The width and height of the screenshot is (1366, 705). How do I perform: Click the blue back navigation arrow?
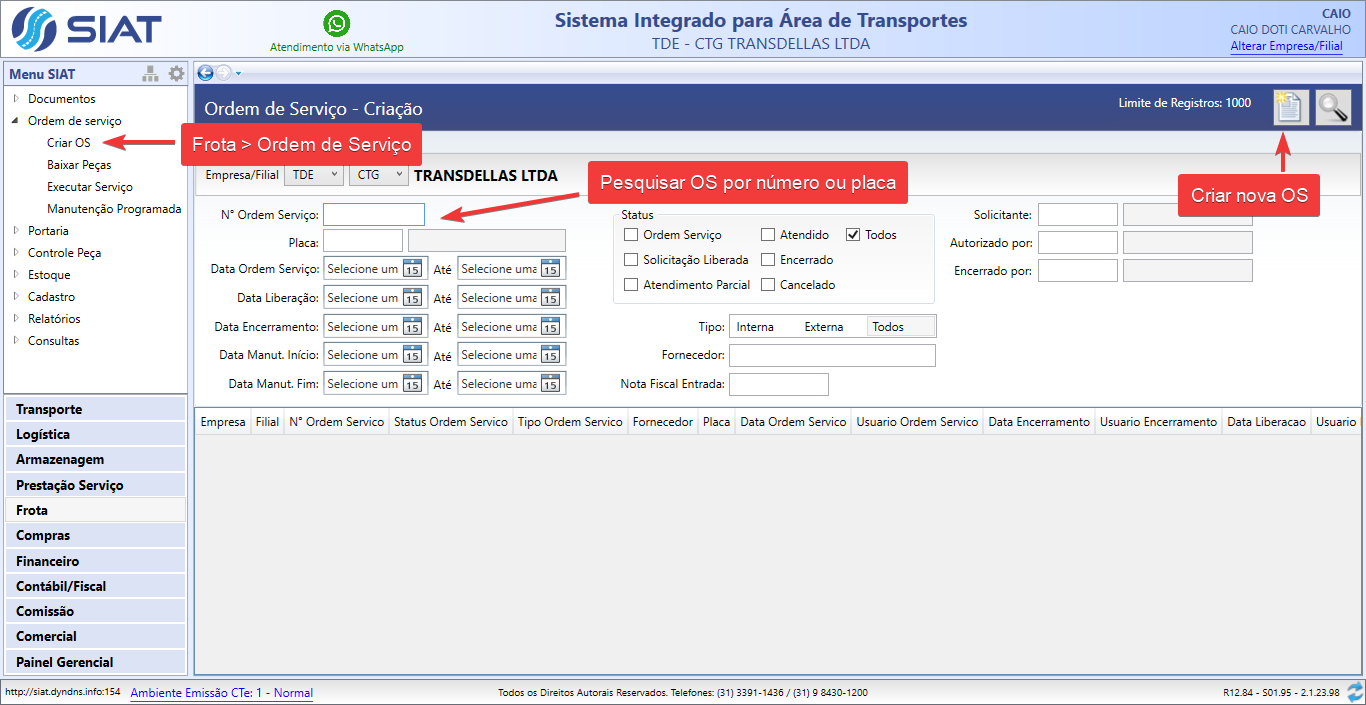[x=205, y=72]
